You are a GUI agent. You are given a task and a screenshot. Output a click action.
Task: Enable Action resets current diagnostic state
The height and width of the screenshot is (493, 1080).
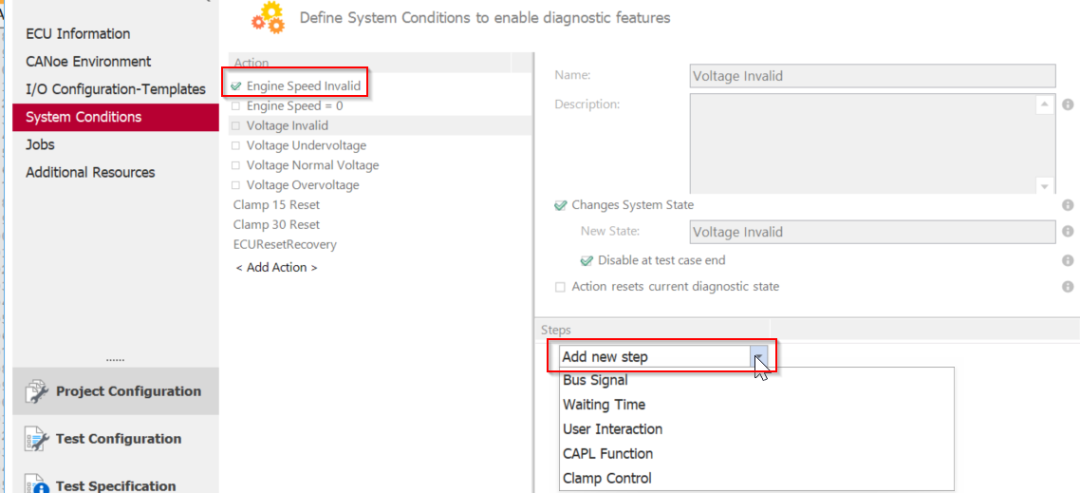tap(560, 287)
